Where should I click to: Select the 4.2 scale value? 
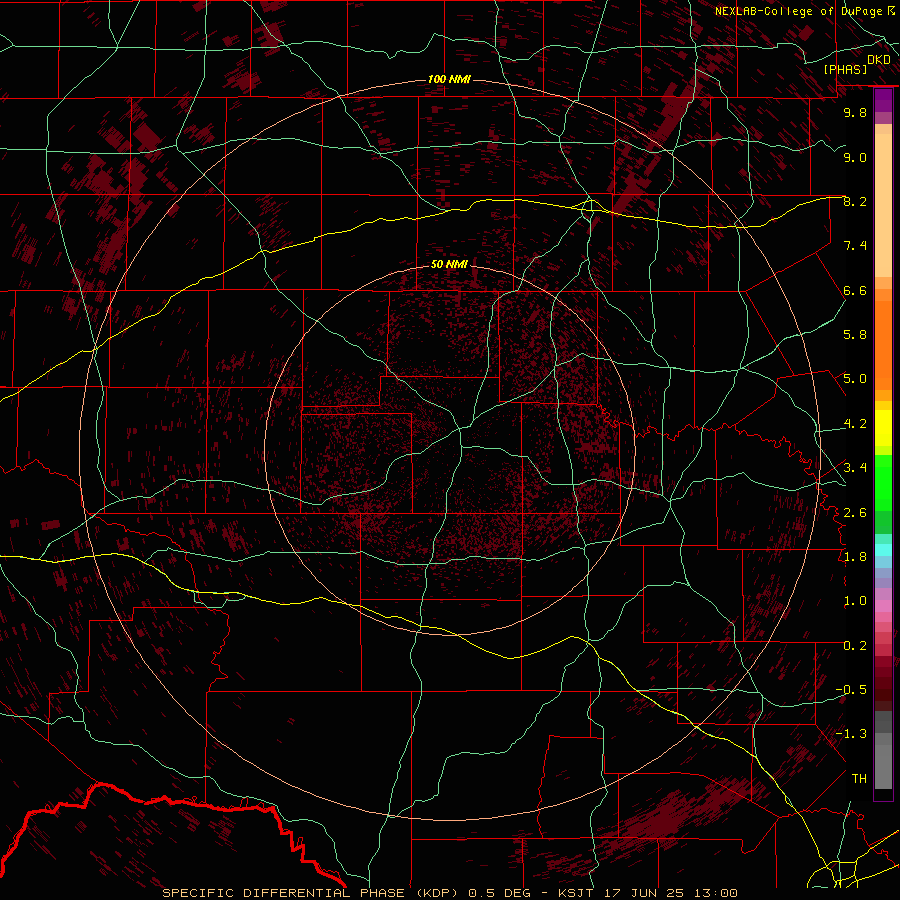coord(855,424)
